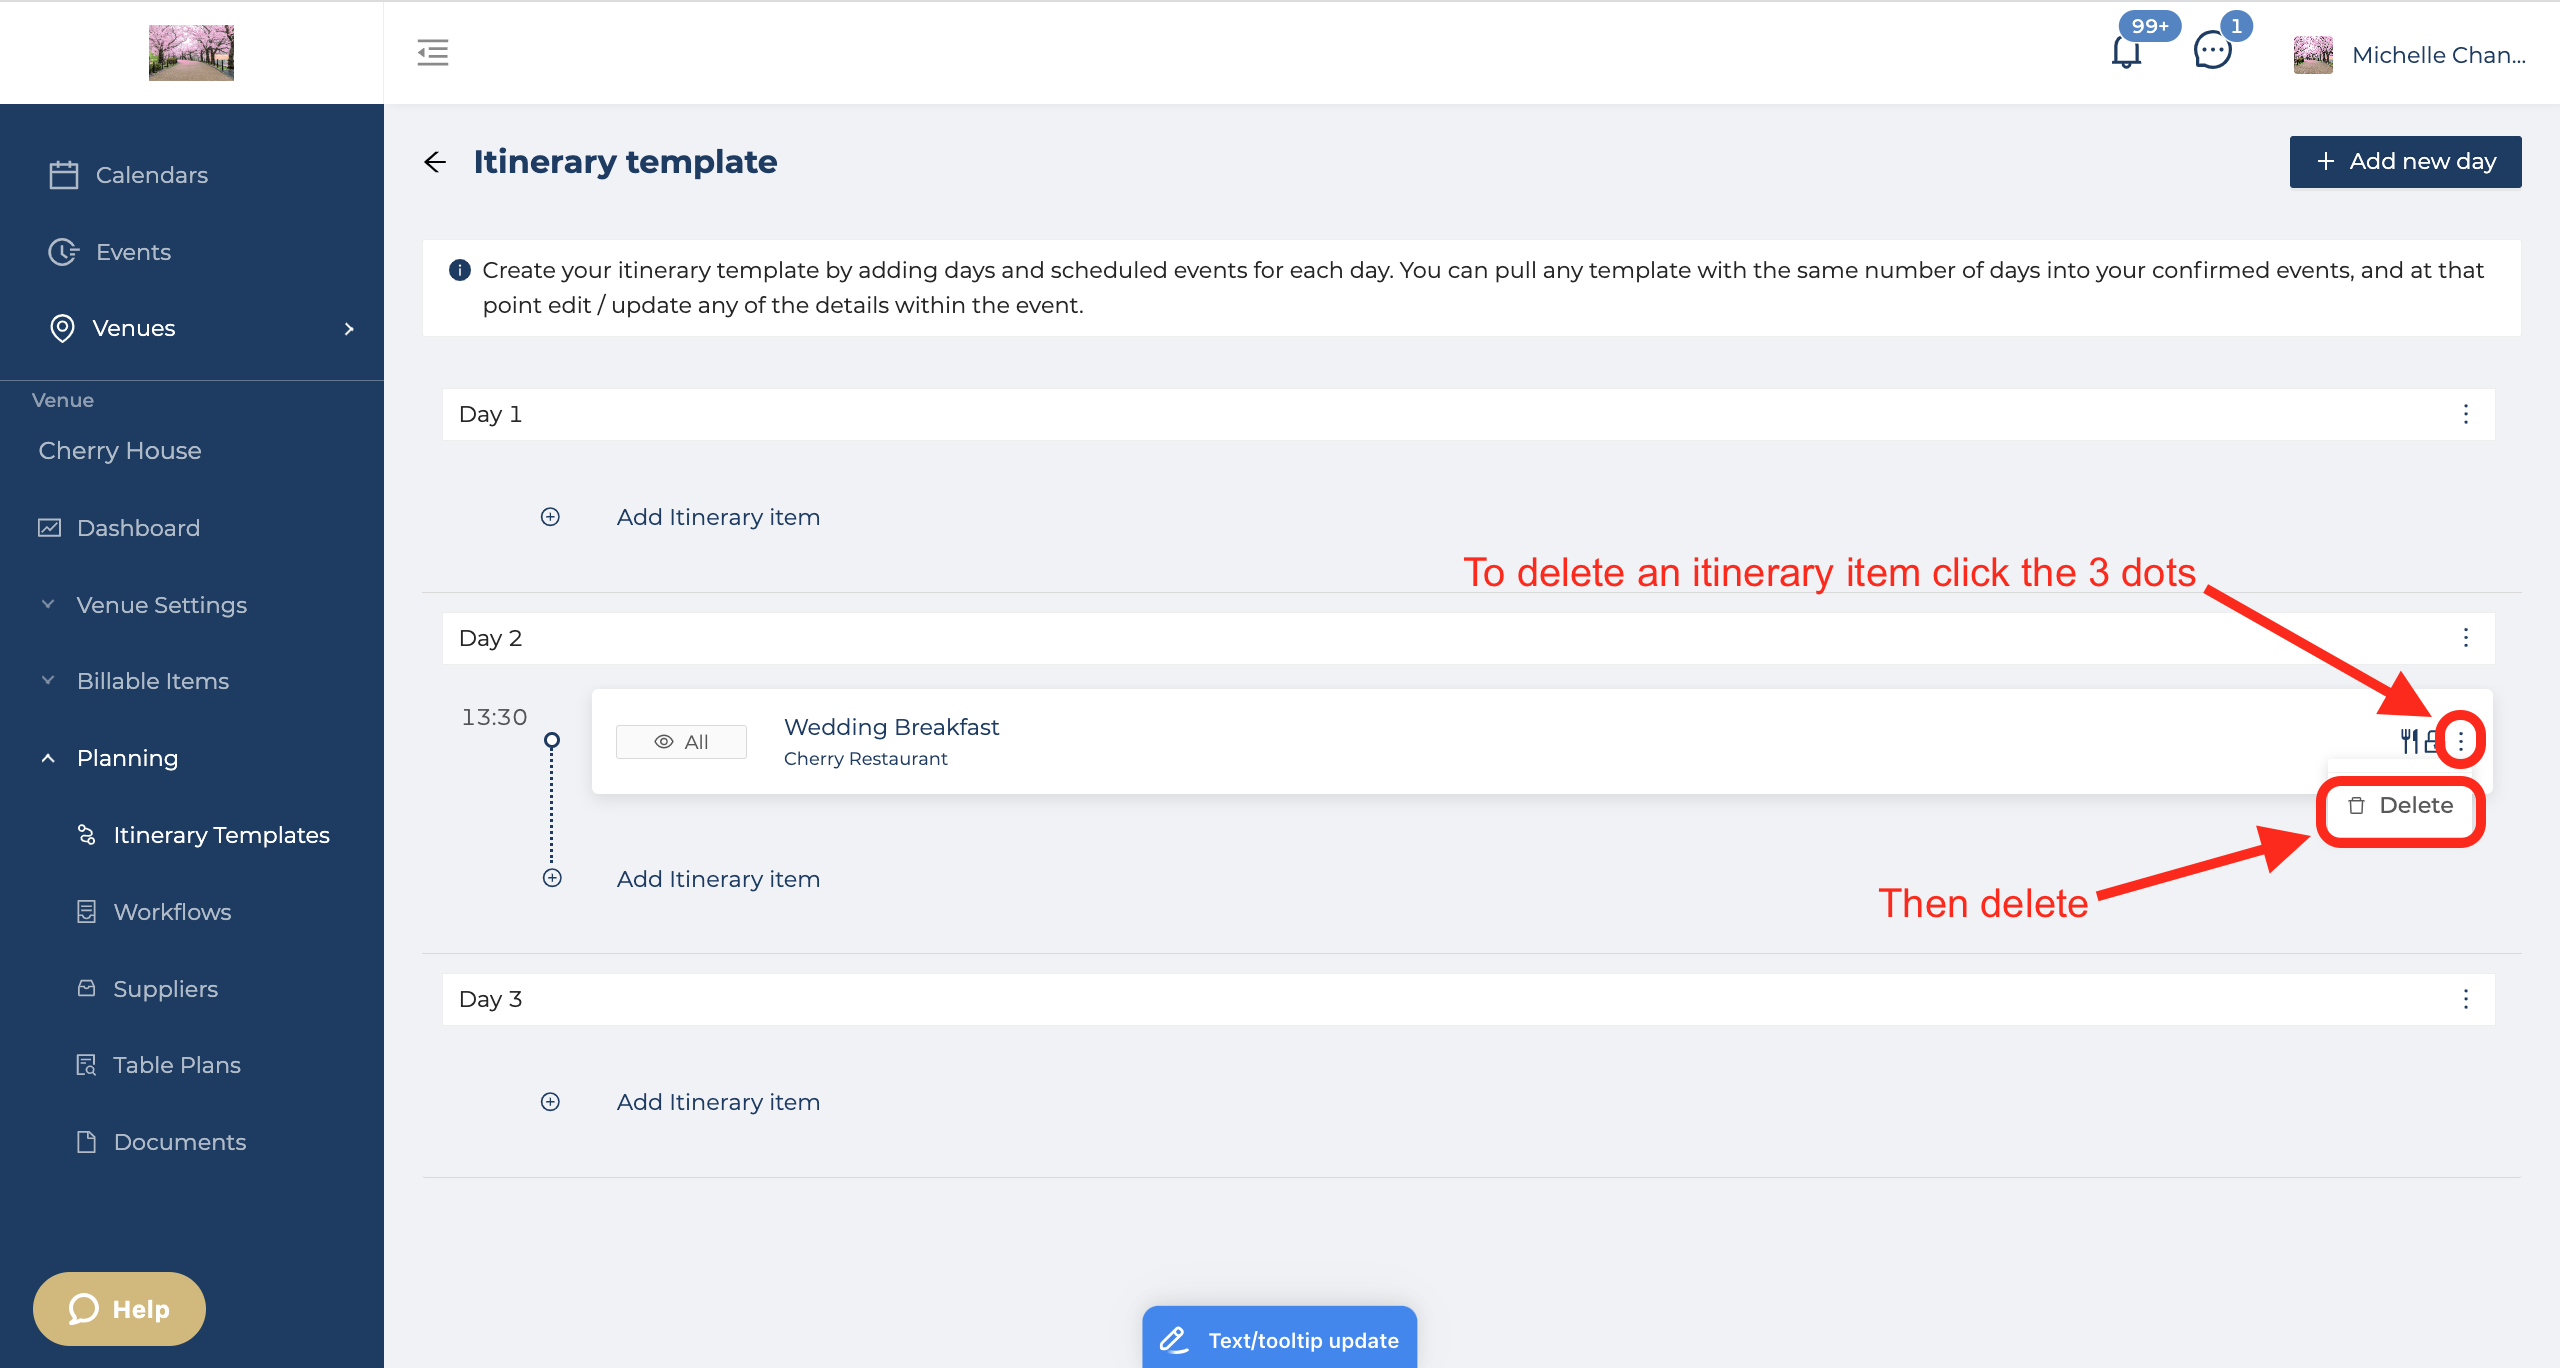Open the Dashboard sidebar item
The image size is (2560, 1368).
[x=138, y=528]
